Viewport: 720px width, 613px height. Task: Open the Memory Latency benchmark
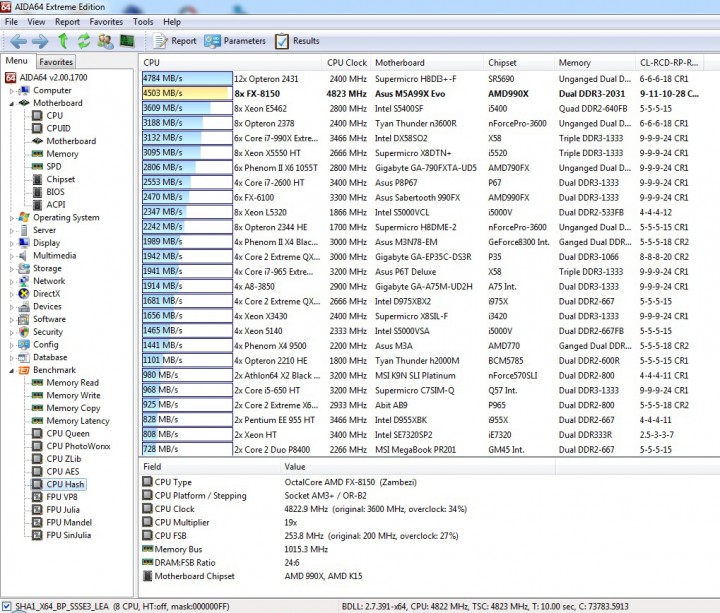pos(71,421)
